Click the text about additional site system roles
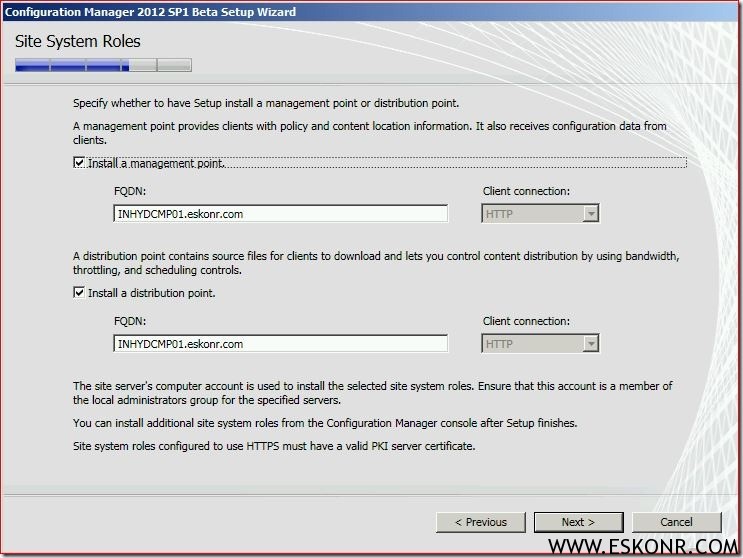This screenshot has height=558, width=743. pyautogui.click(x=325, y=423)
